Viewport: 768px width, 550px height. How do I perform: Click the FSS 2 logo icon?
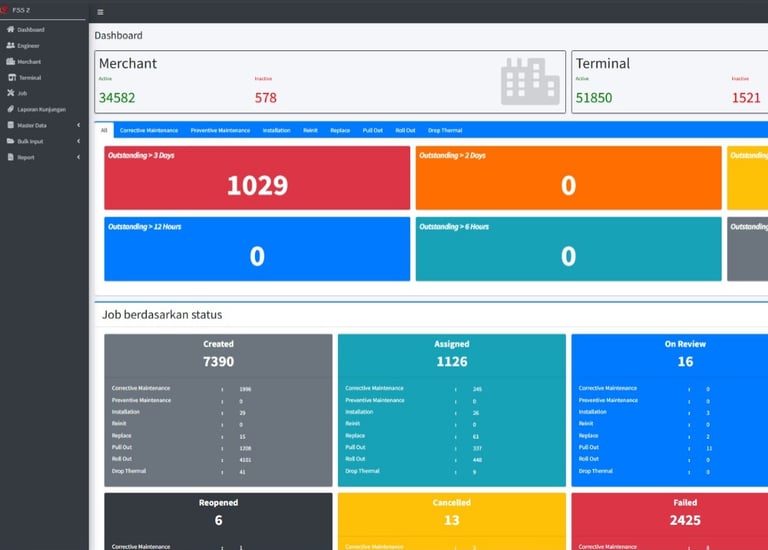(4, 10)
